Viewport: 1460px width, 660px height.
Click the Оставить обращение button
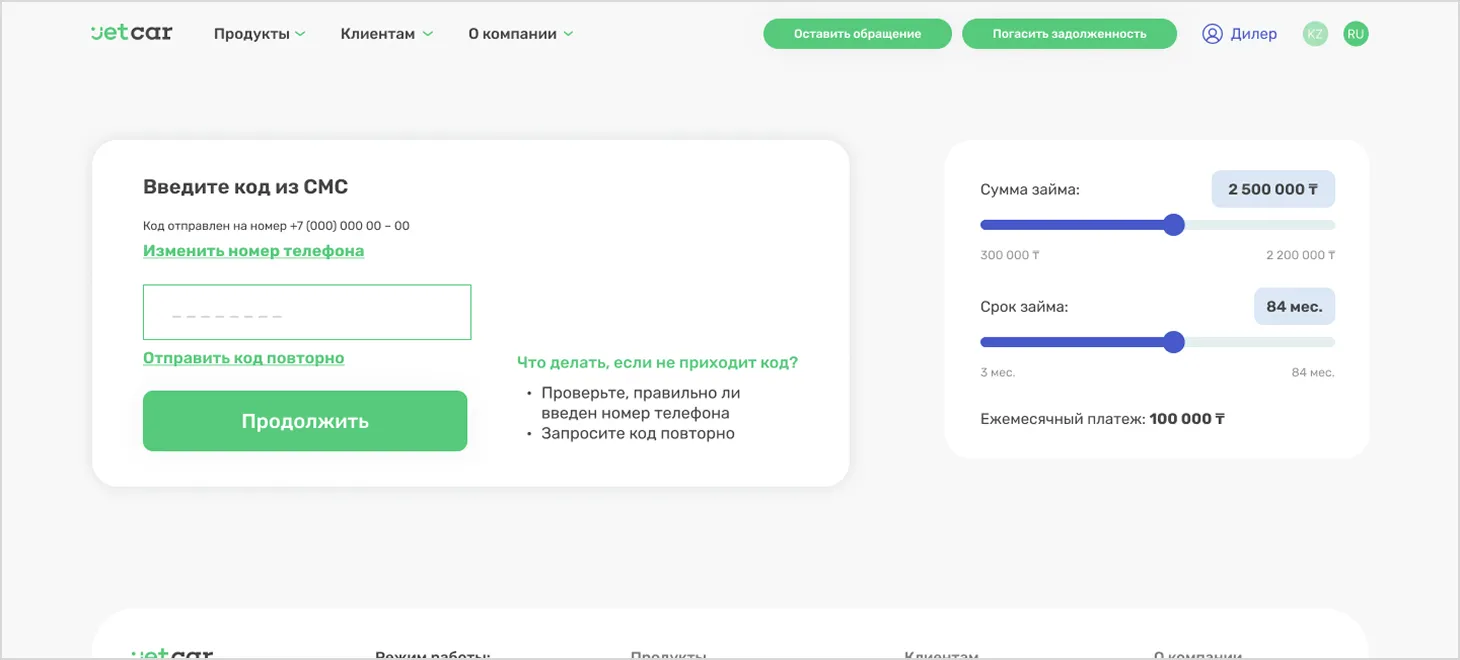click(857, 33)
